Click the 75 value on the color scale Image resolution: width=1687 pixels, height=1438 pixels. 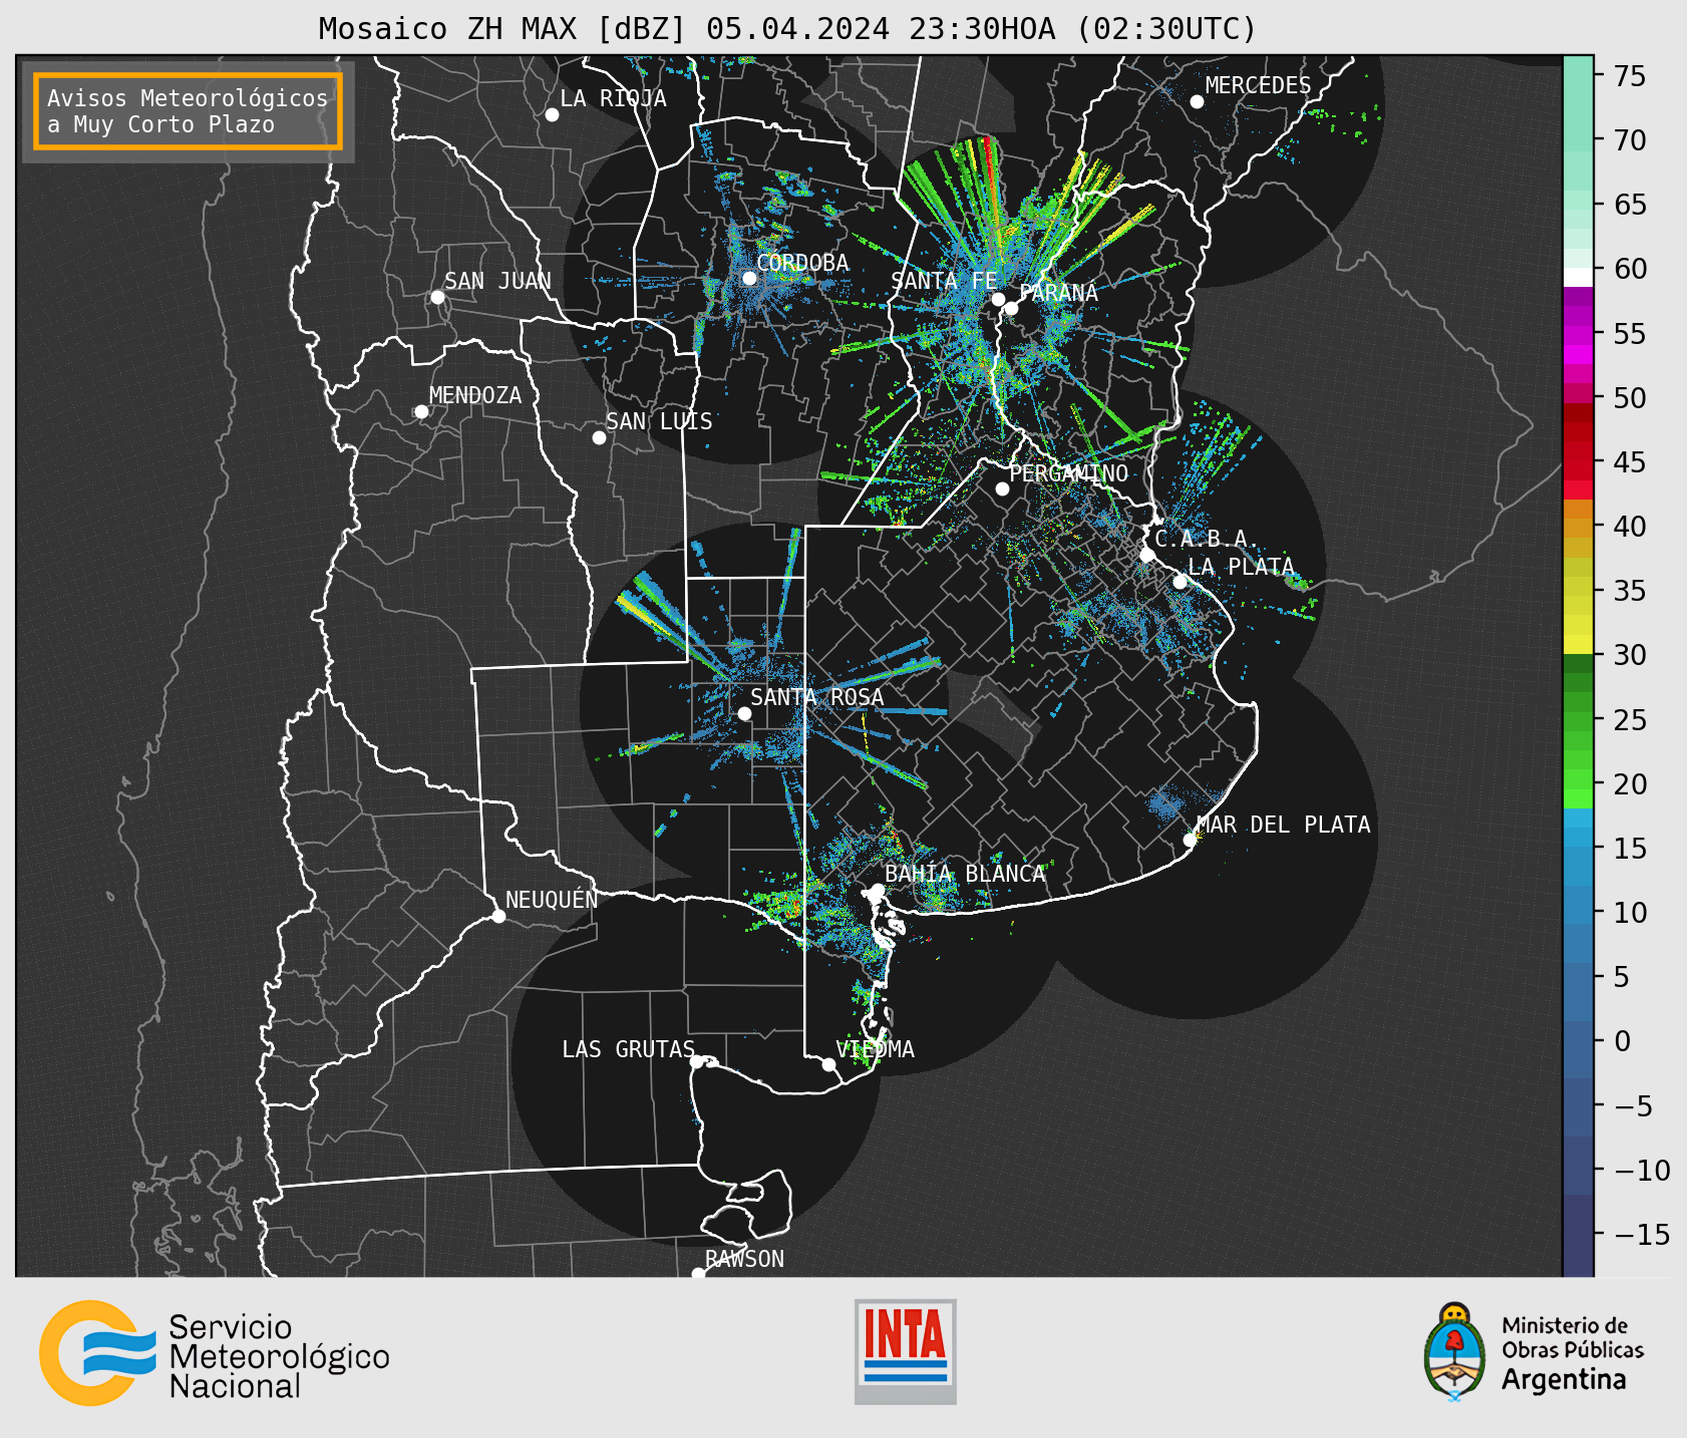(1630, 76)
